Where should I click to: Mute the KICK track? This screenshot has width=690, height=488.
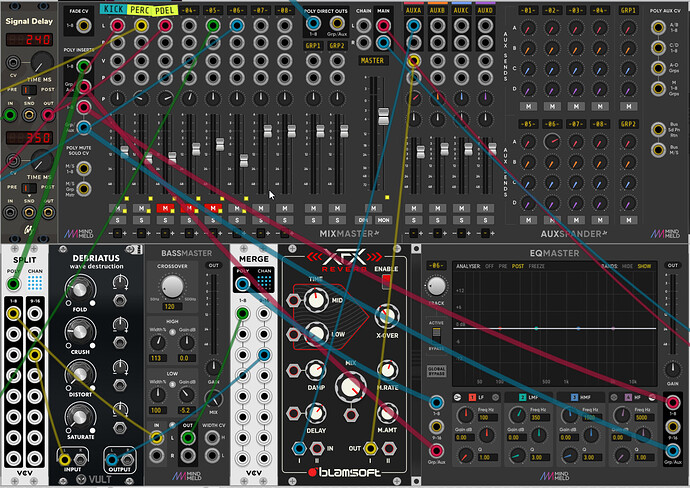click(x=117, y=208)
